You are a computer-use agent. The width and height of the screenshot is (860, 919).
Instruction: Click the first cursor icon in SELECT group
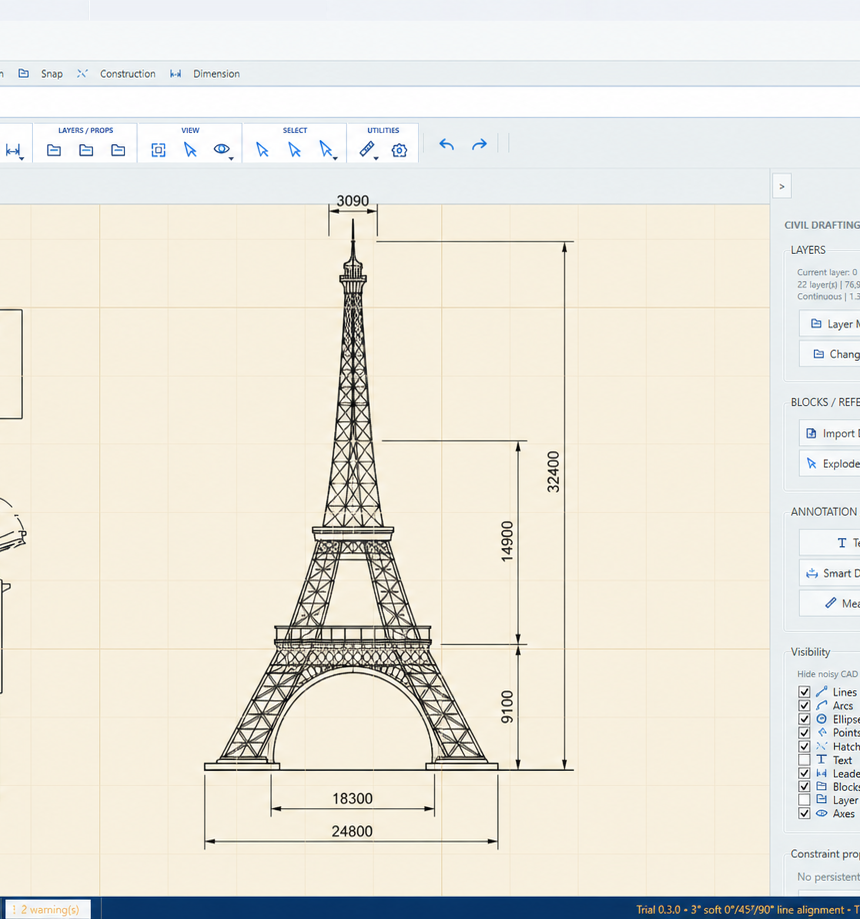(262, 150)
